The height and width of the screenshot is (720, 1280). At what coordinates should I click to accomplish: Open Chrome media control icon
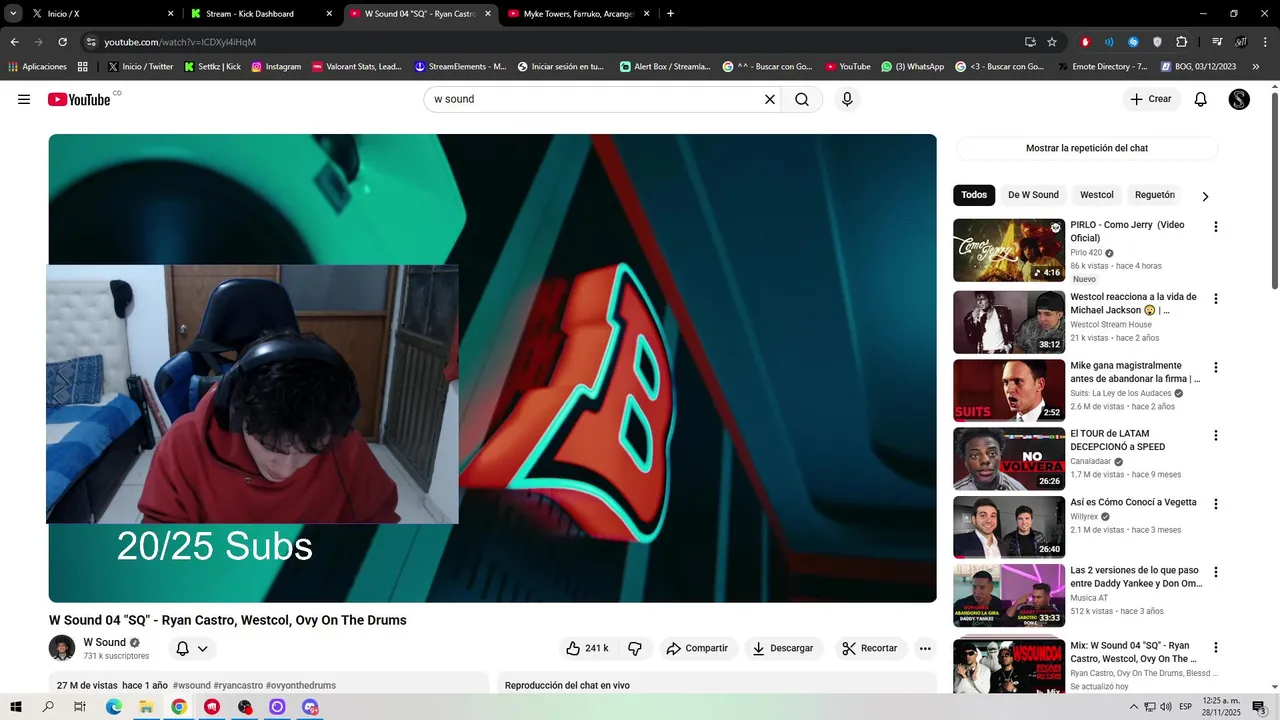1217,42
